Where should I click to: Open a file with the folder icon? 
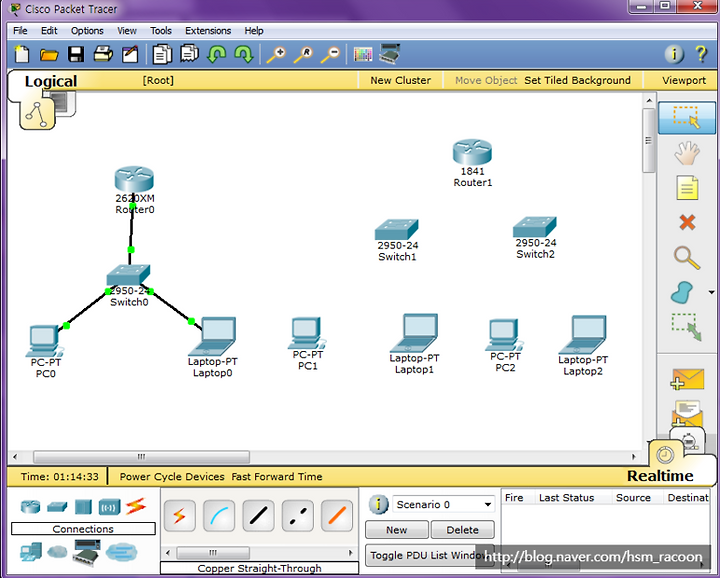coord(49,55)
